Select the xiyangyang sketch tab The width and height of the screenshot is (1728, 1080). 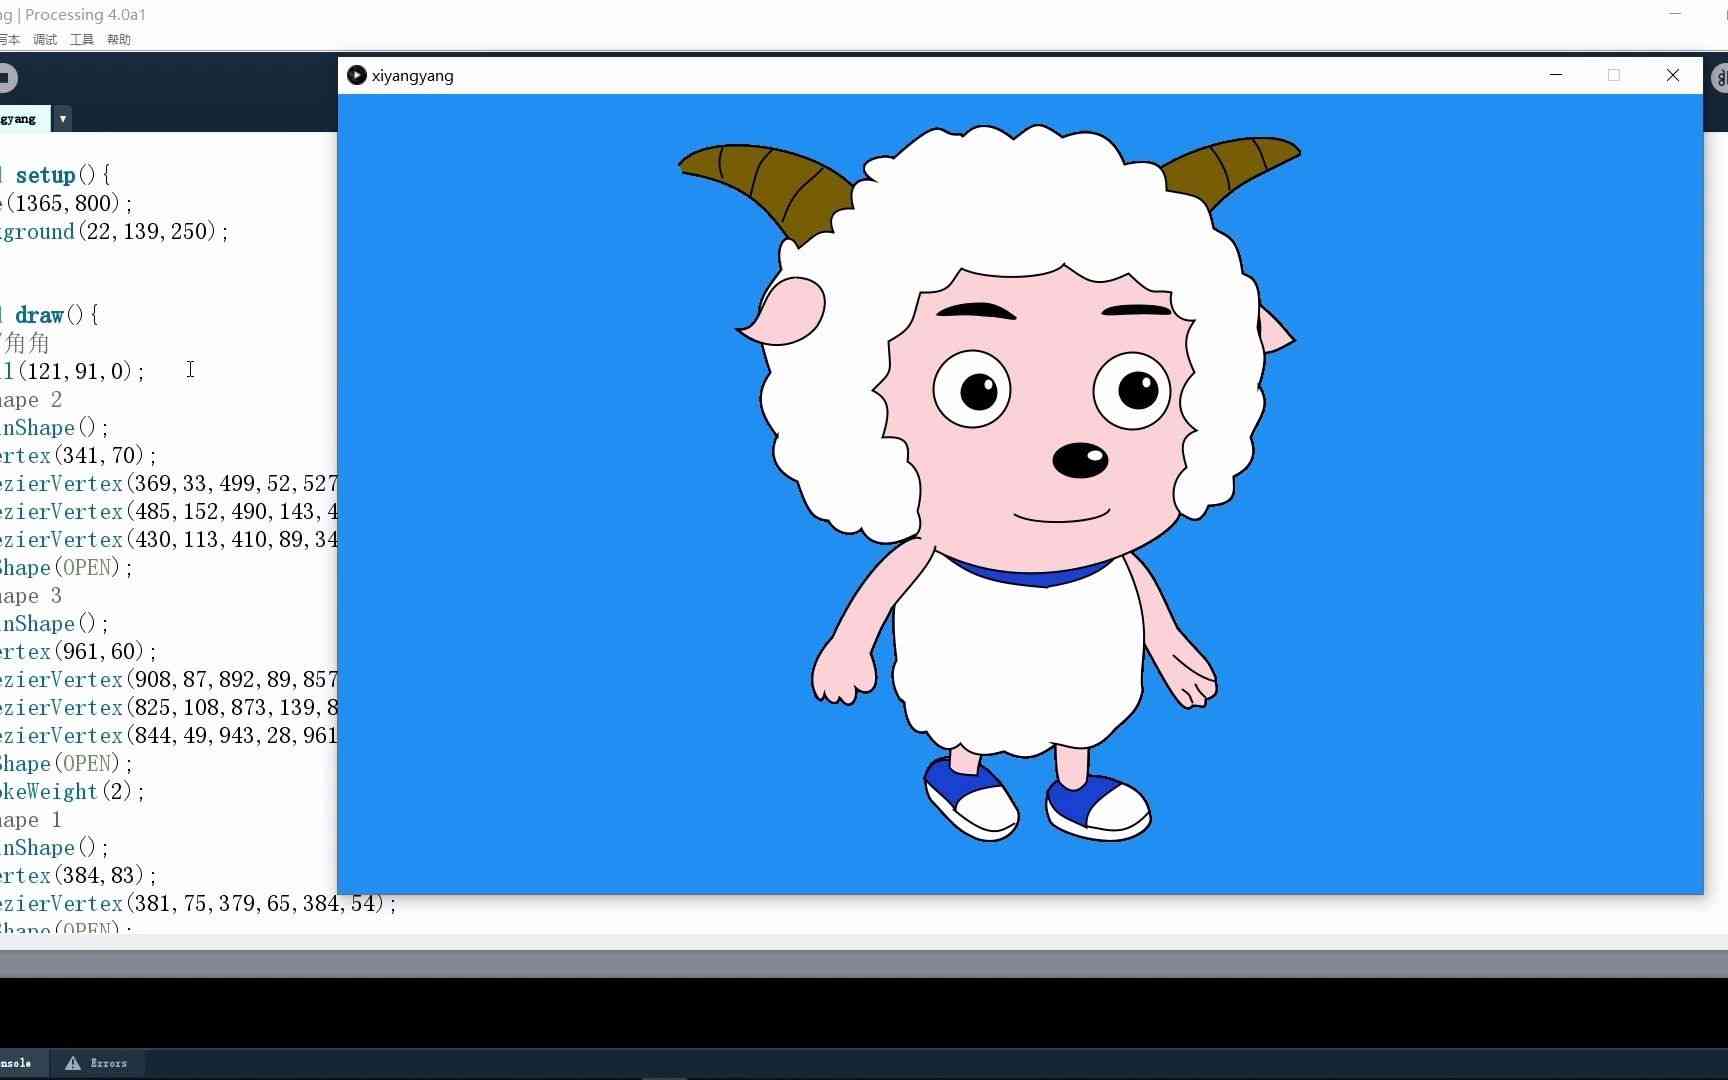[22, 118]
